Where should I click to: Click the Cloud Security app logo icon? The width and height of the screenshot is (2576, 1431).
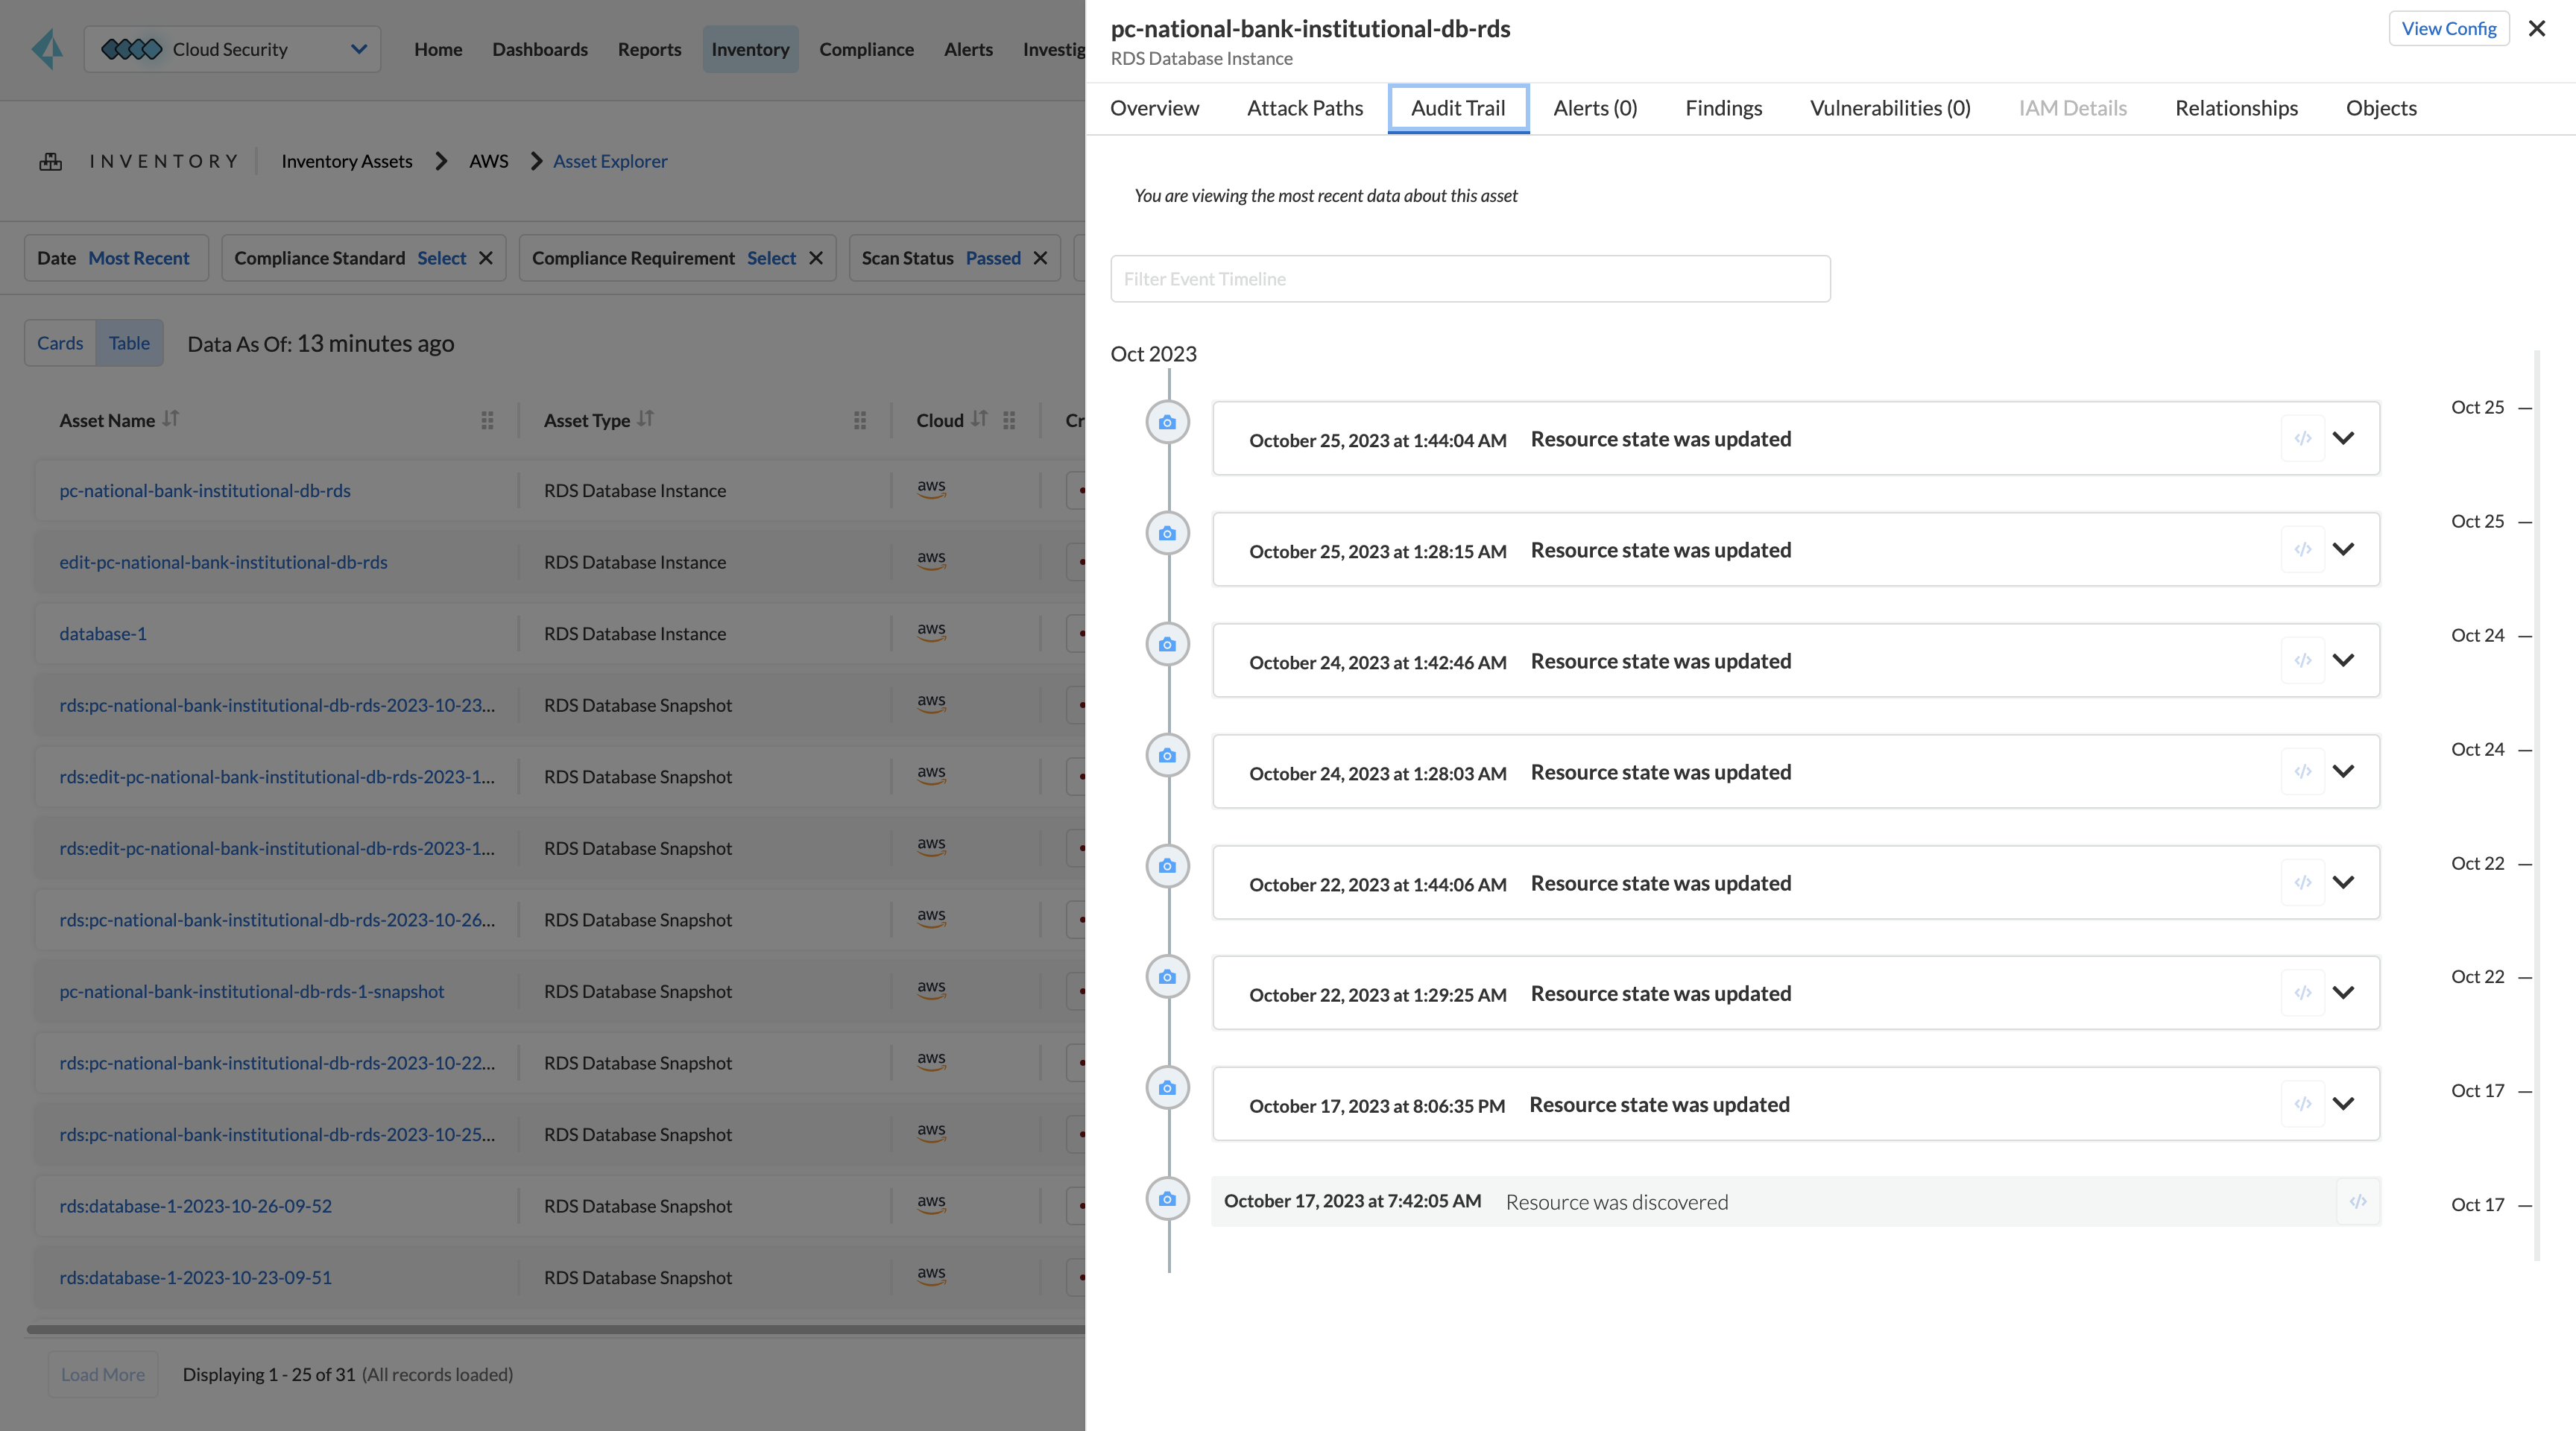(131, 48)
